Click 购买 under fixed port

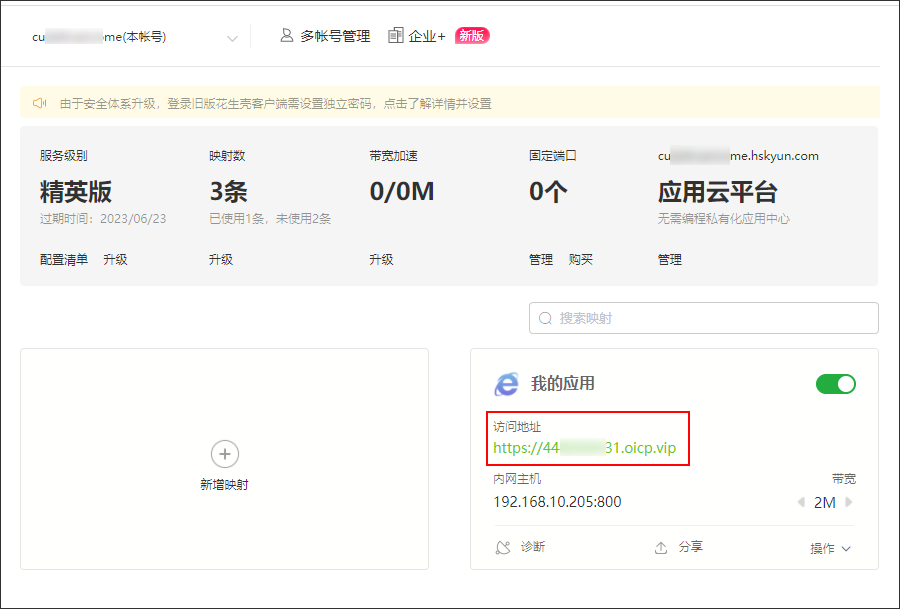click(581, 259)
